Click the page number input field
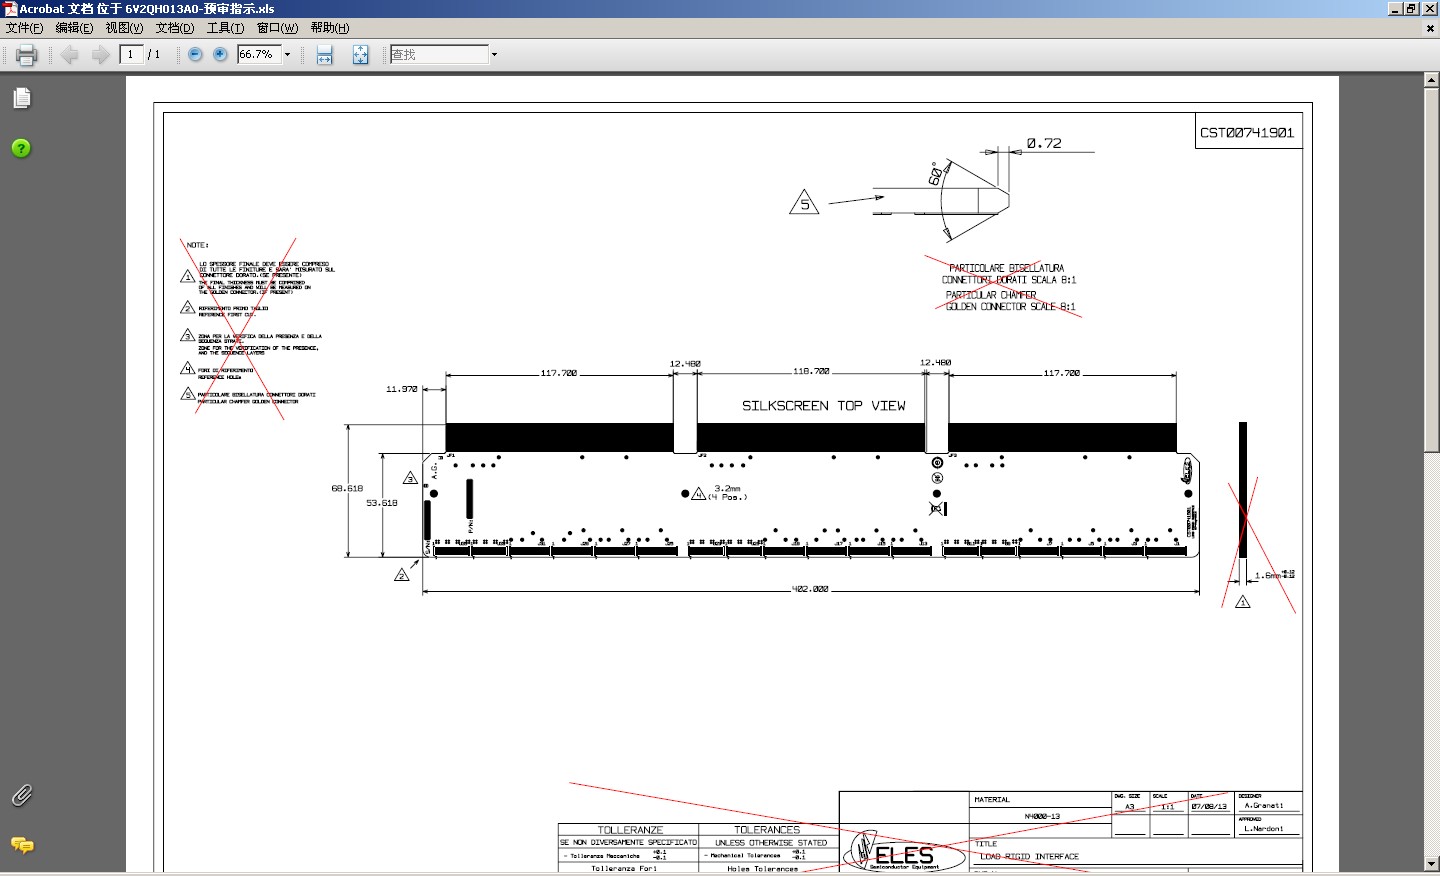The image size is (1440, 876). point(131,54)
